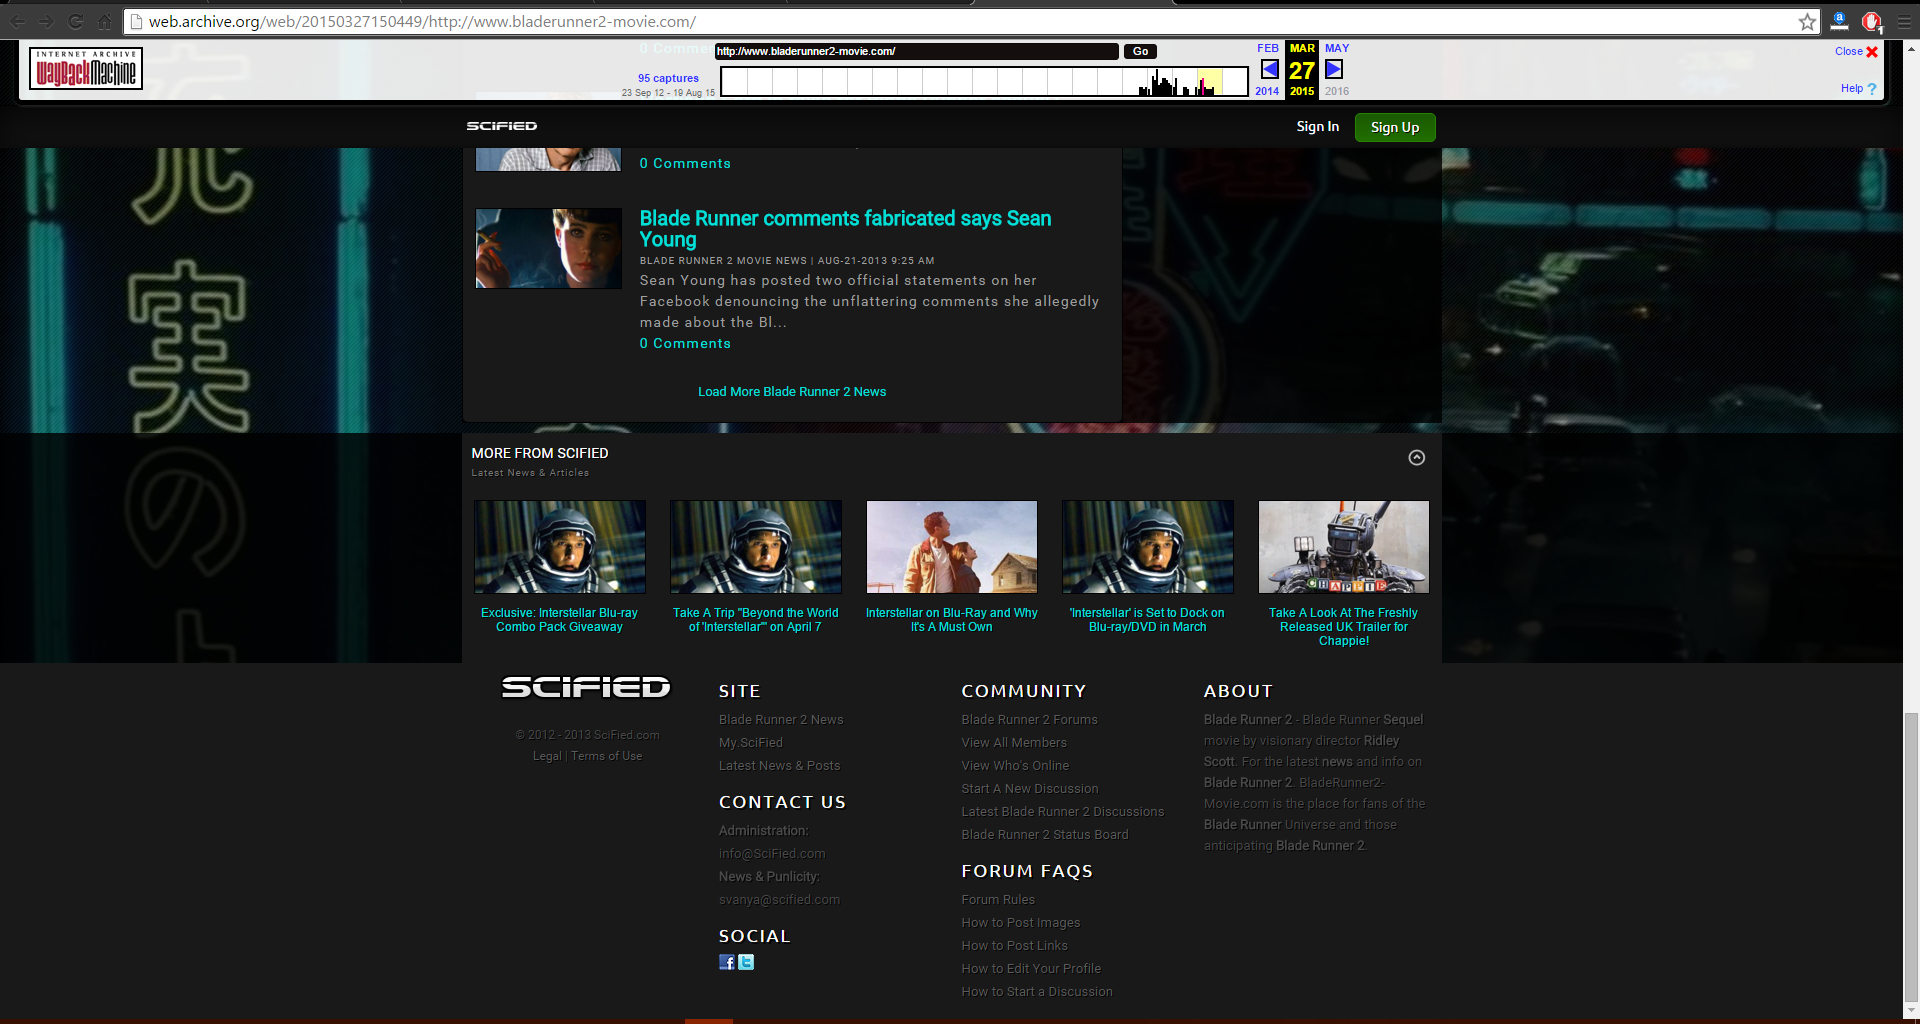This screenshot has width=1920, height=1024.
Task: Click the Wayback URL input field
Action: (x=915, y=52)
